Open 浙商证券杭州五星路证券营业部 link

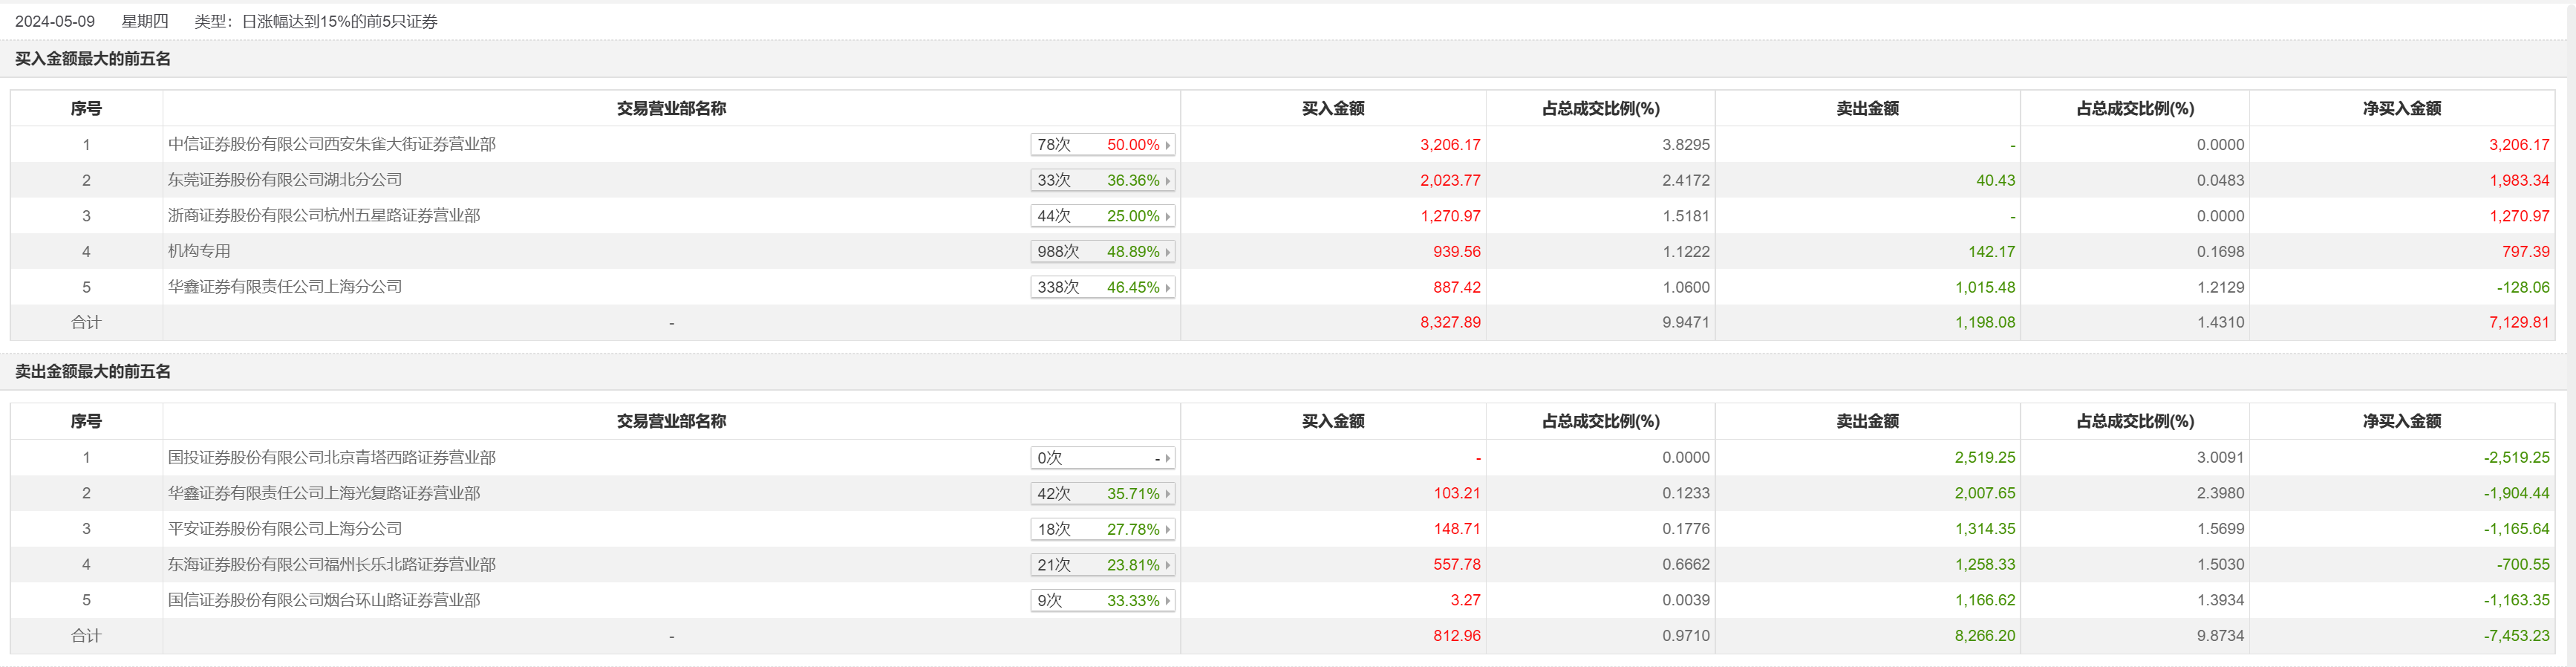(x=324, y=216)
